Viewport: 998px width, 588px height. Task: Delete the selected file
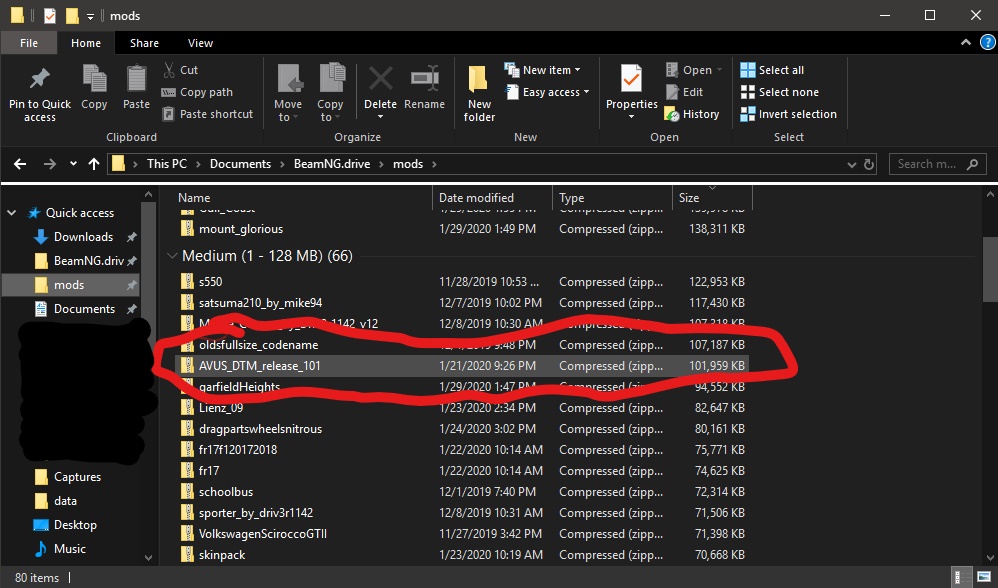pyautogui.click(x=381, y=93)
